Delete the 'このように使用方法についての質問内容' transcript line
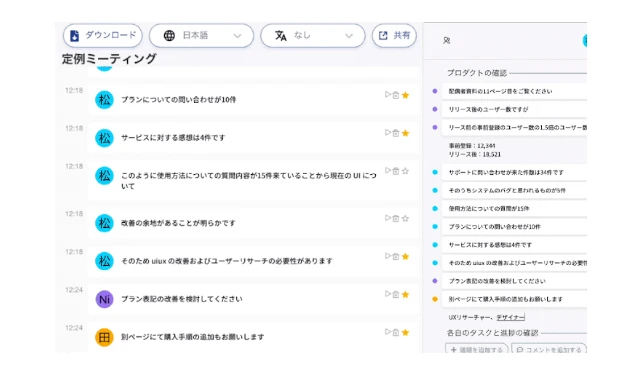636x378 pixels. (x=396, y=171)
